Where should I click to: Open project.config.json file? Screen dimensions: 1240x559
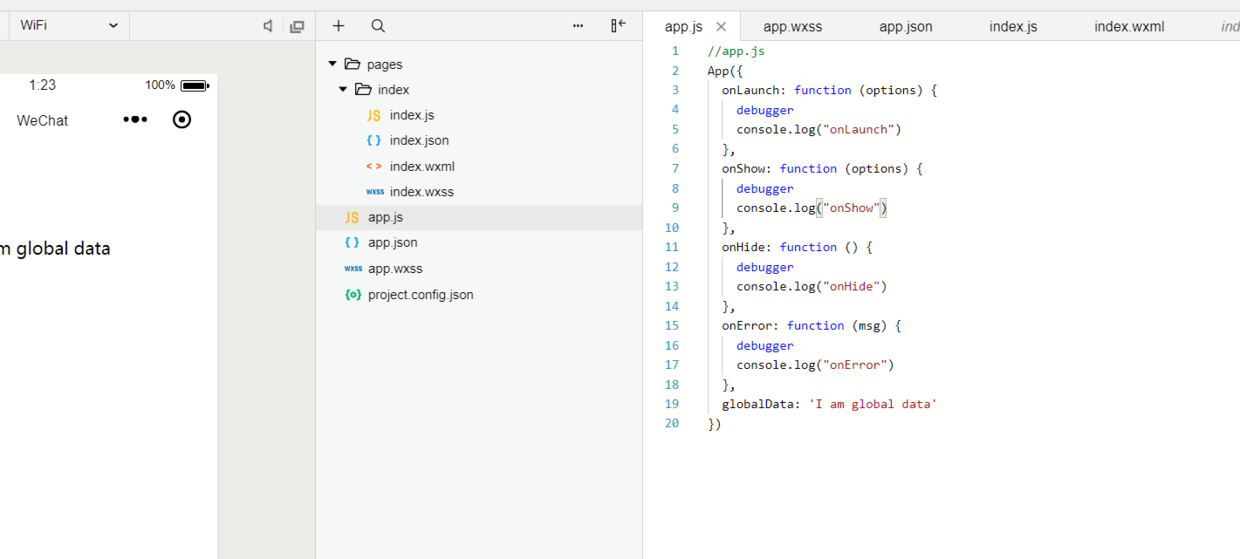point(420,295)
